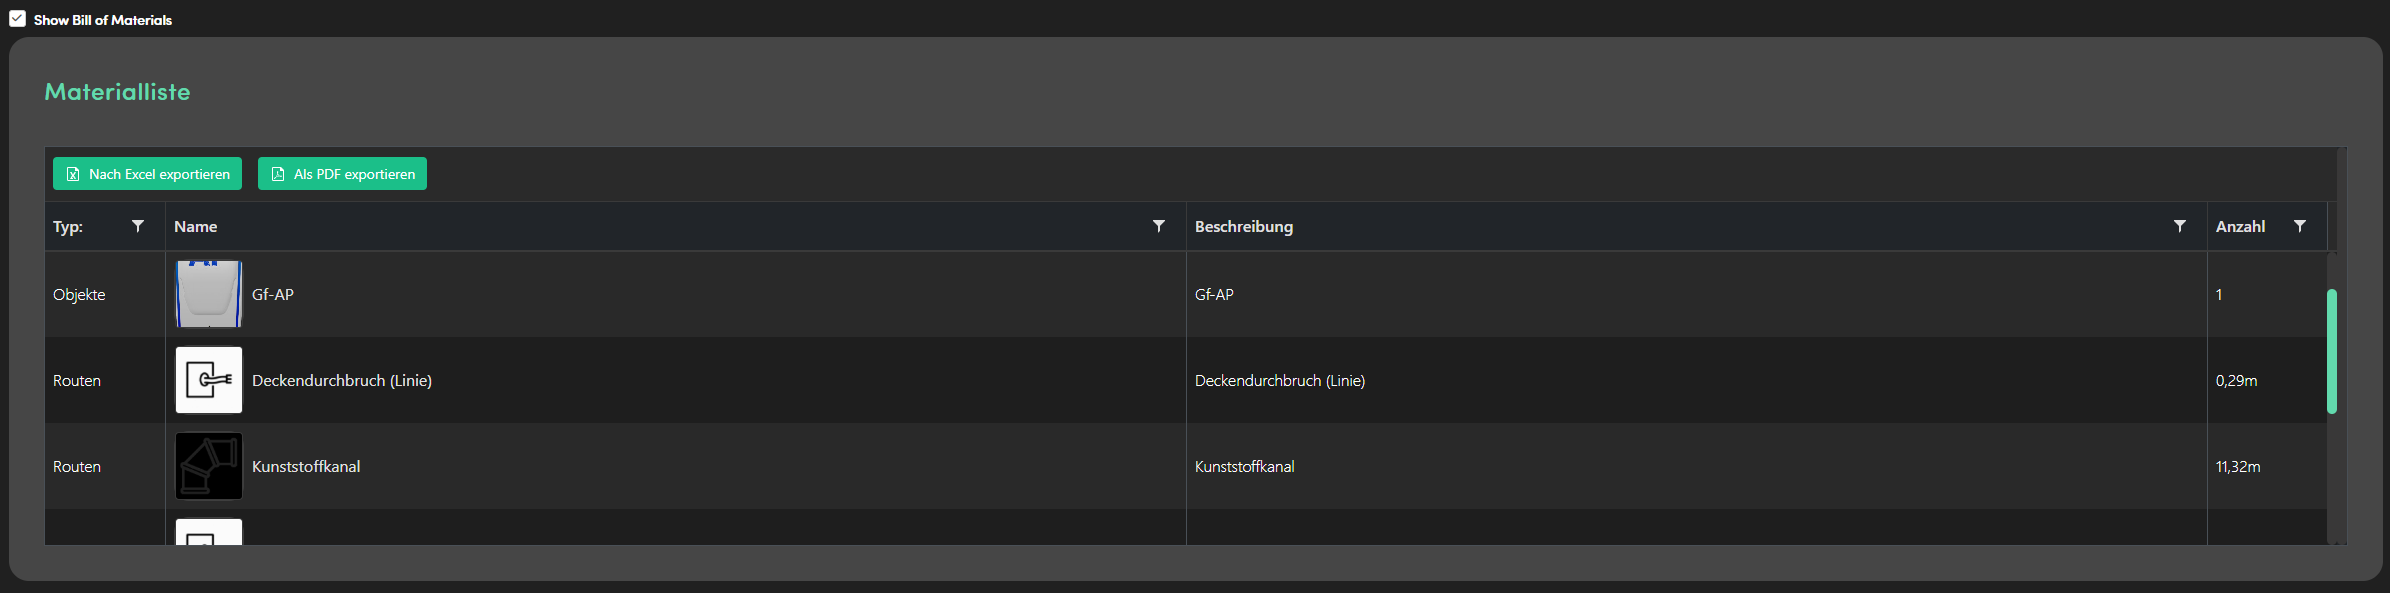Click the Materialliste heading
This screenshot has height=593, width=2390.
point(117,92)
